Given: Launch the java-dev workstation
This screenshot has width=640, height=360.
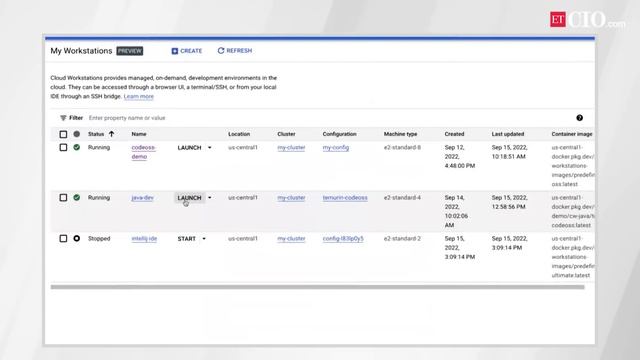Looking at the screenshot, I should point(189,198).
